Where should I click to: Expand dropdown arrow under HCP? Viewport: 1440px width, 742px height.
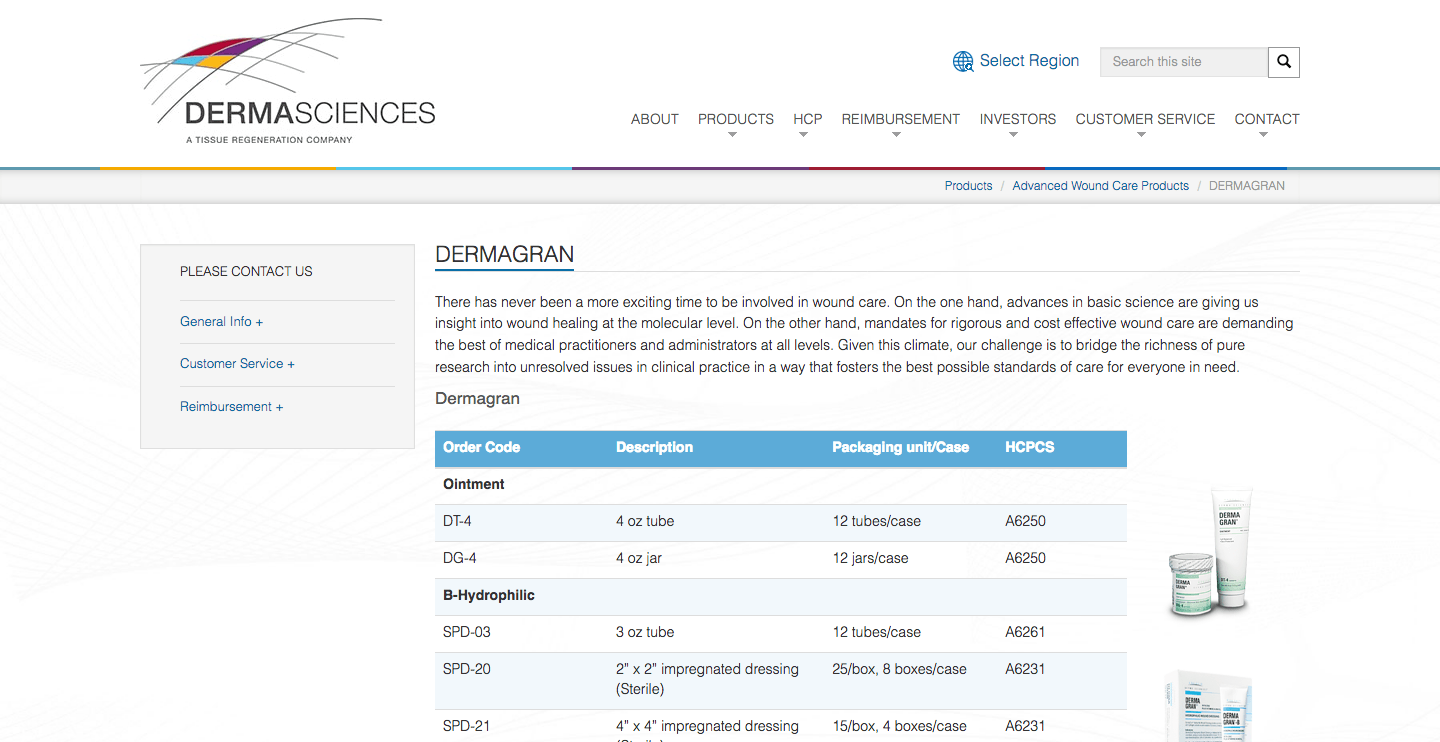click(803, 135)
